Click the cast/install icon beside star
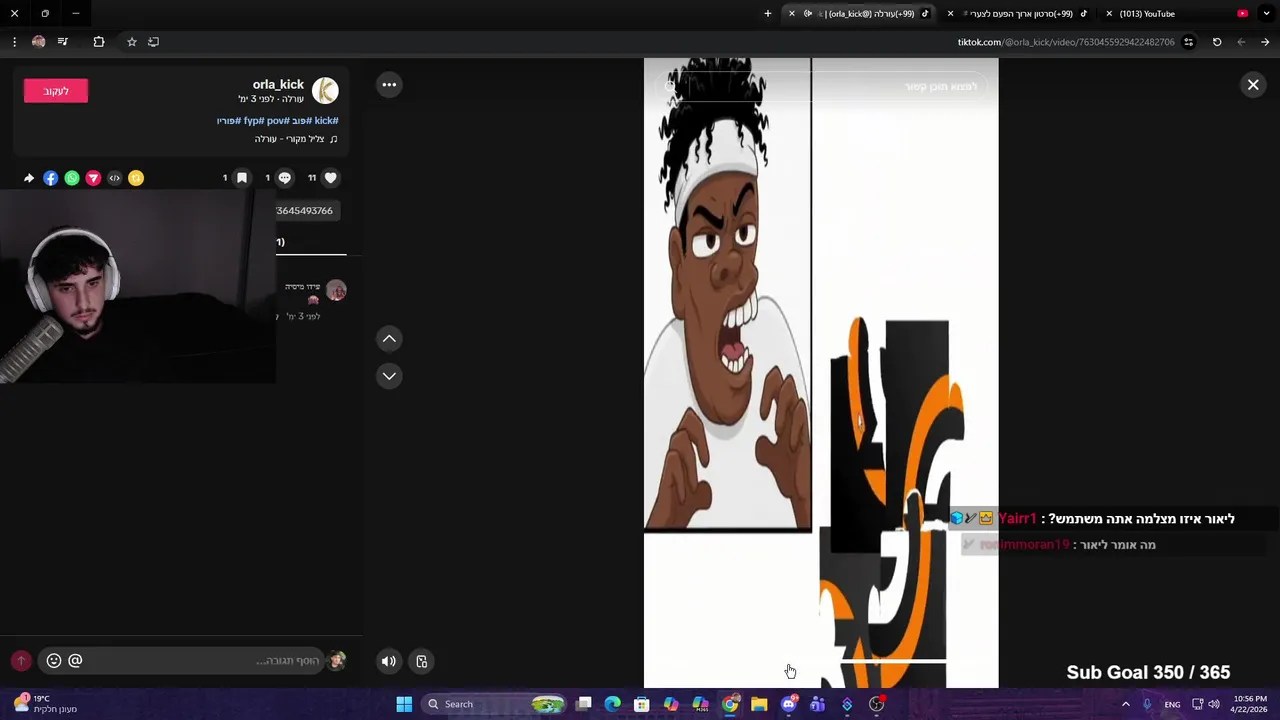 153,42
